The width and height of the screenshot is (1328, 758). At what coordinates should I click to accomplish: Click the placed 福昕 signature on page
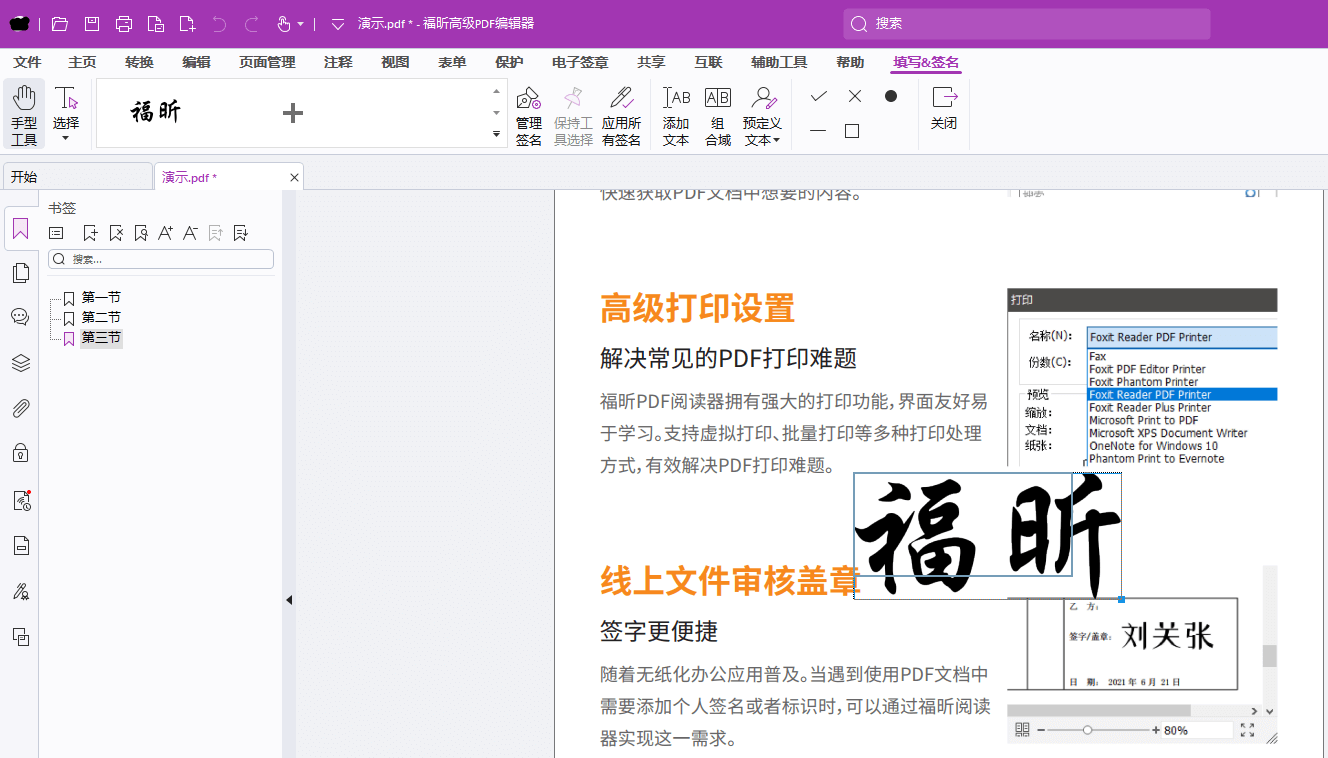click(988, 536)
